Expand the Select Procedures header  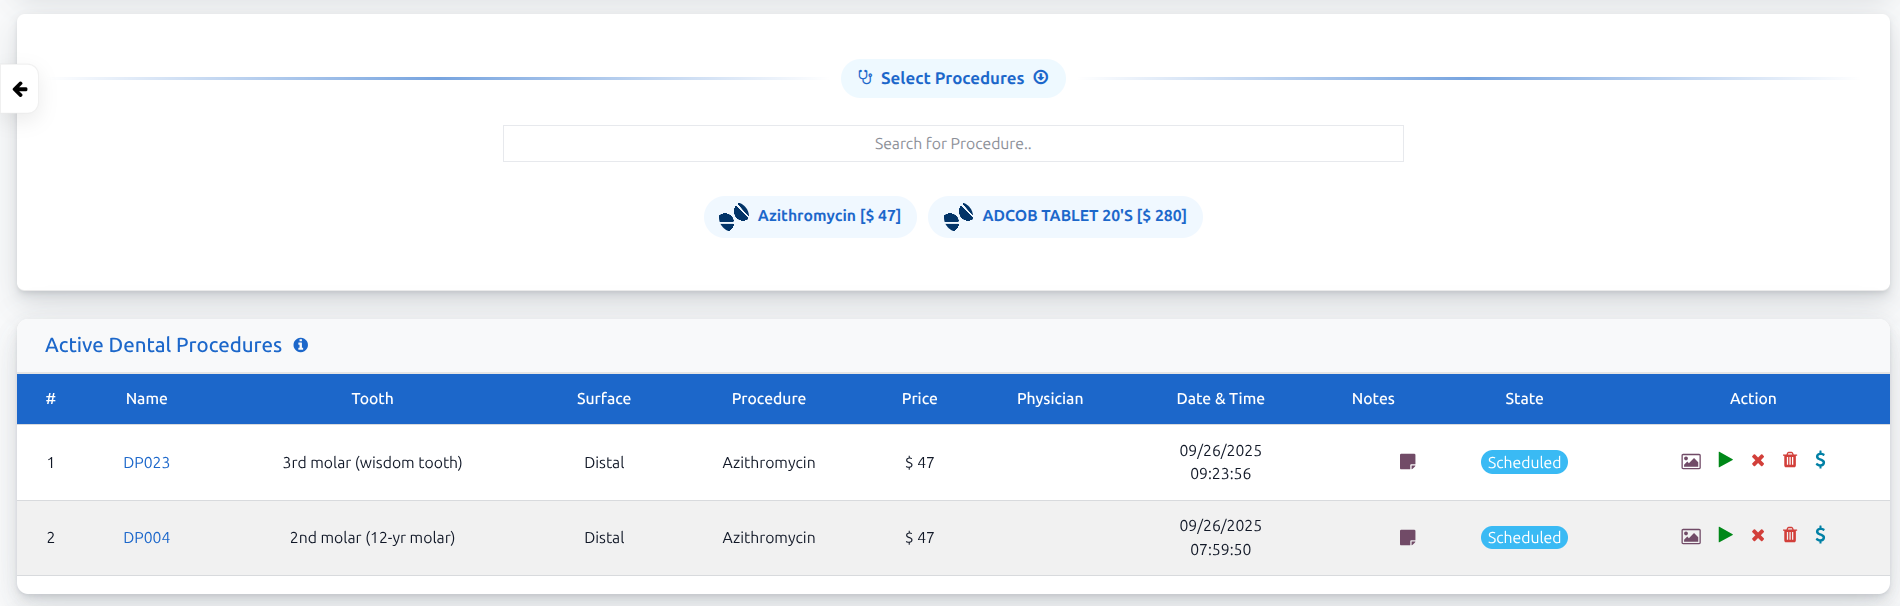pos(952,78)
